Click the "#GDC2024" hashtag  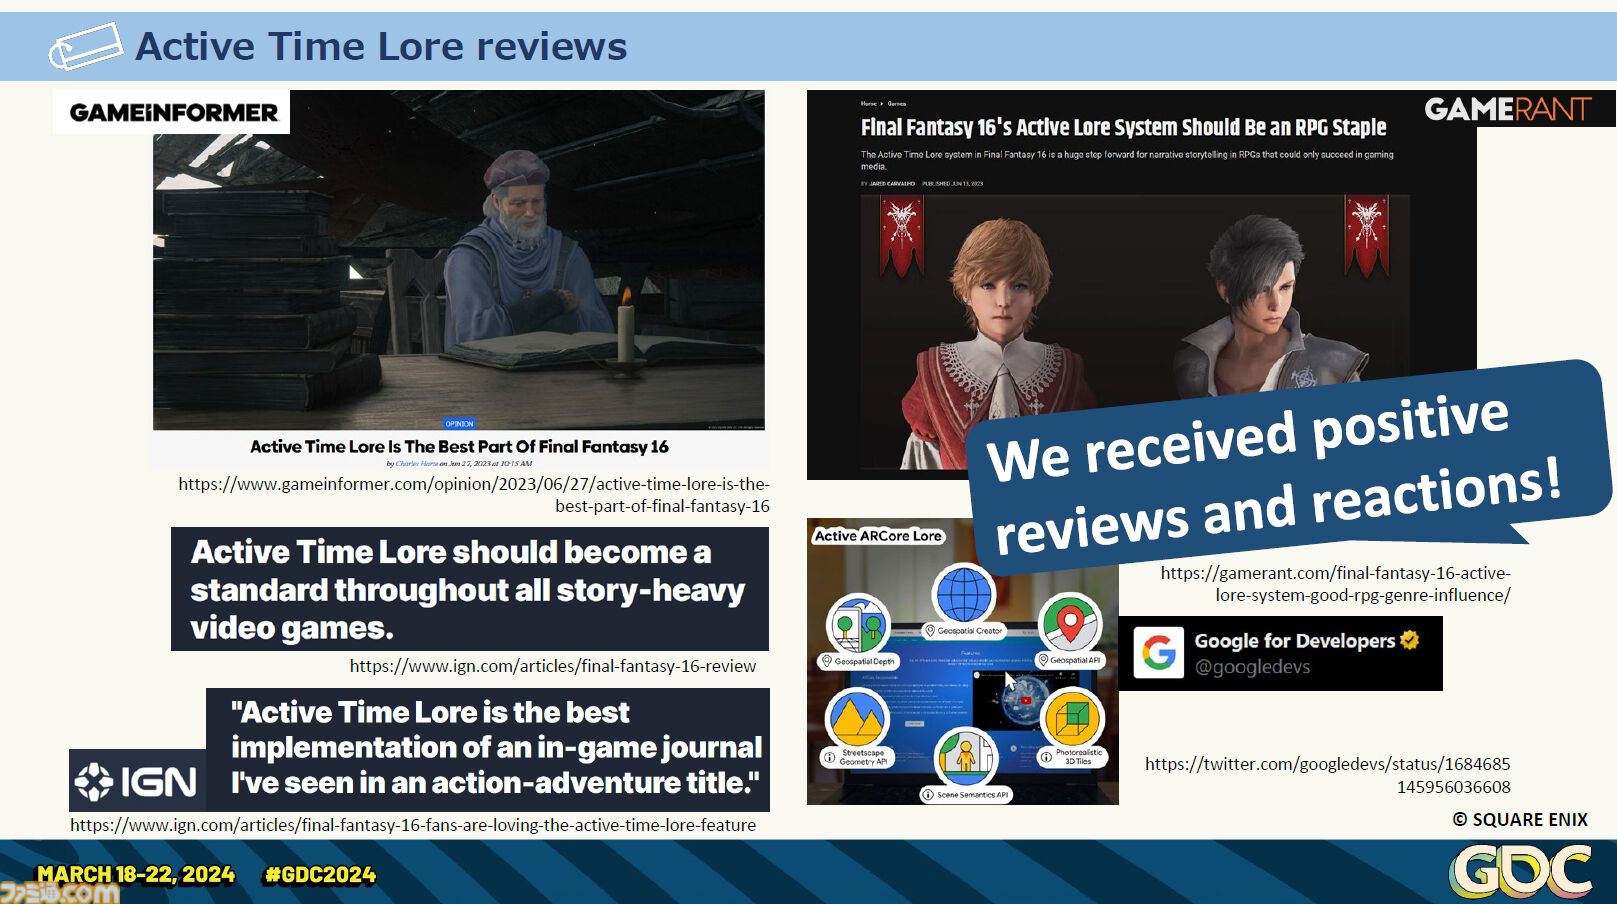pos(320,875)
